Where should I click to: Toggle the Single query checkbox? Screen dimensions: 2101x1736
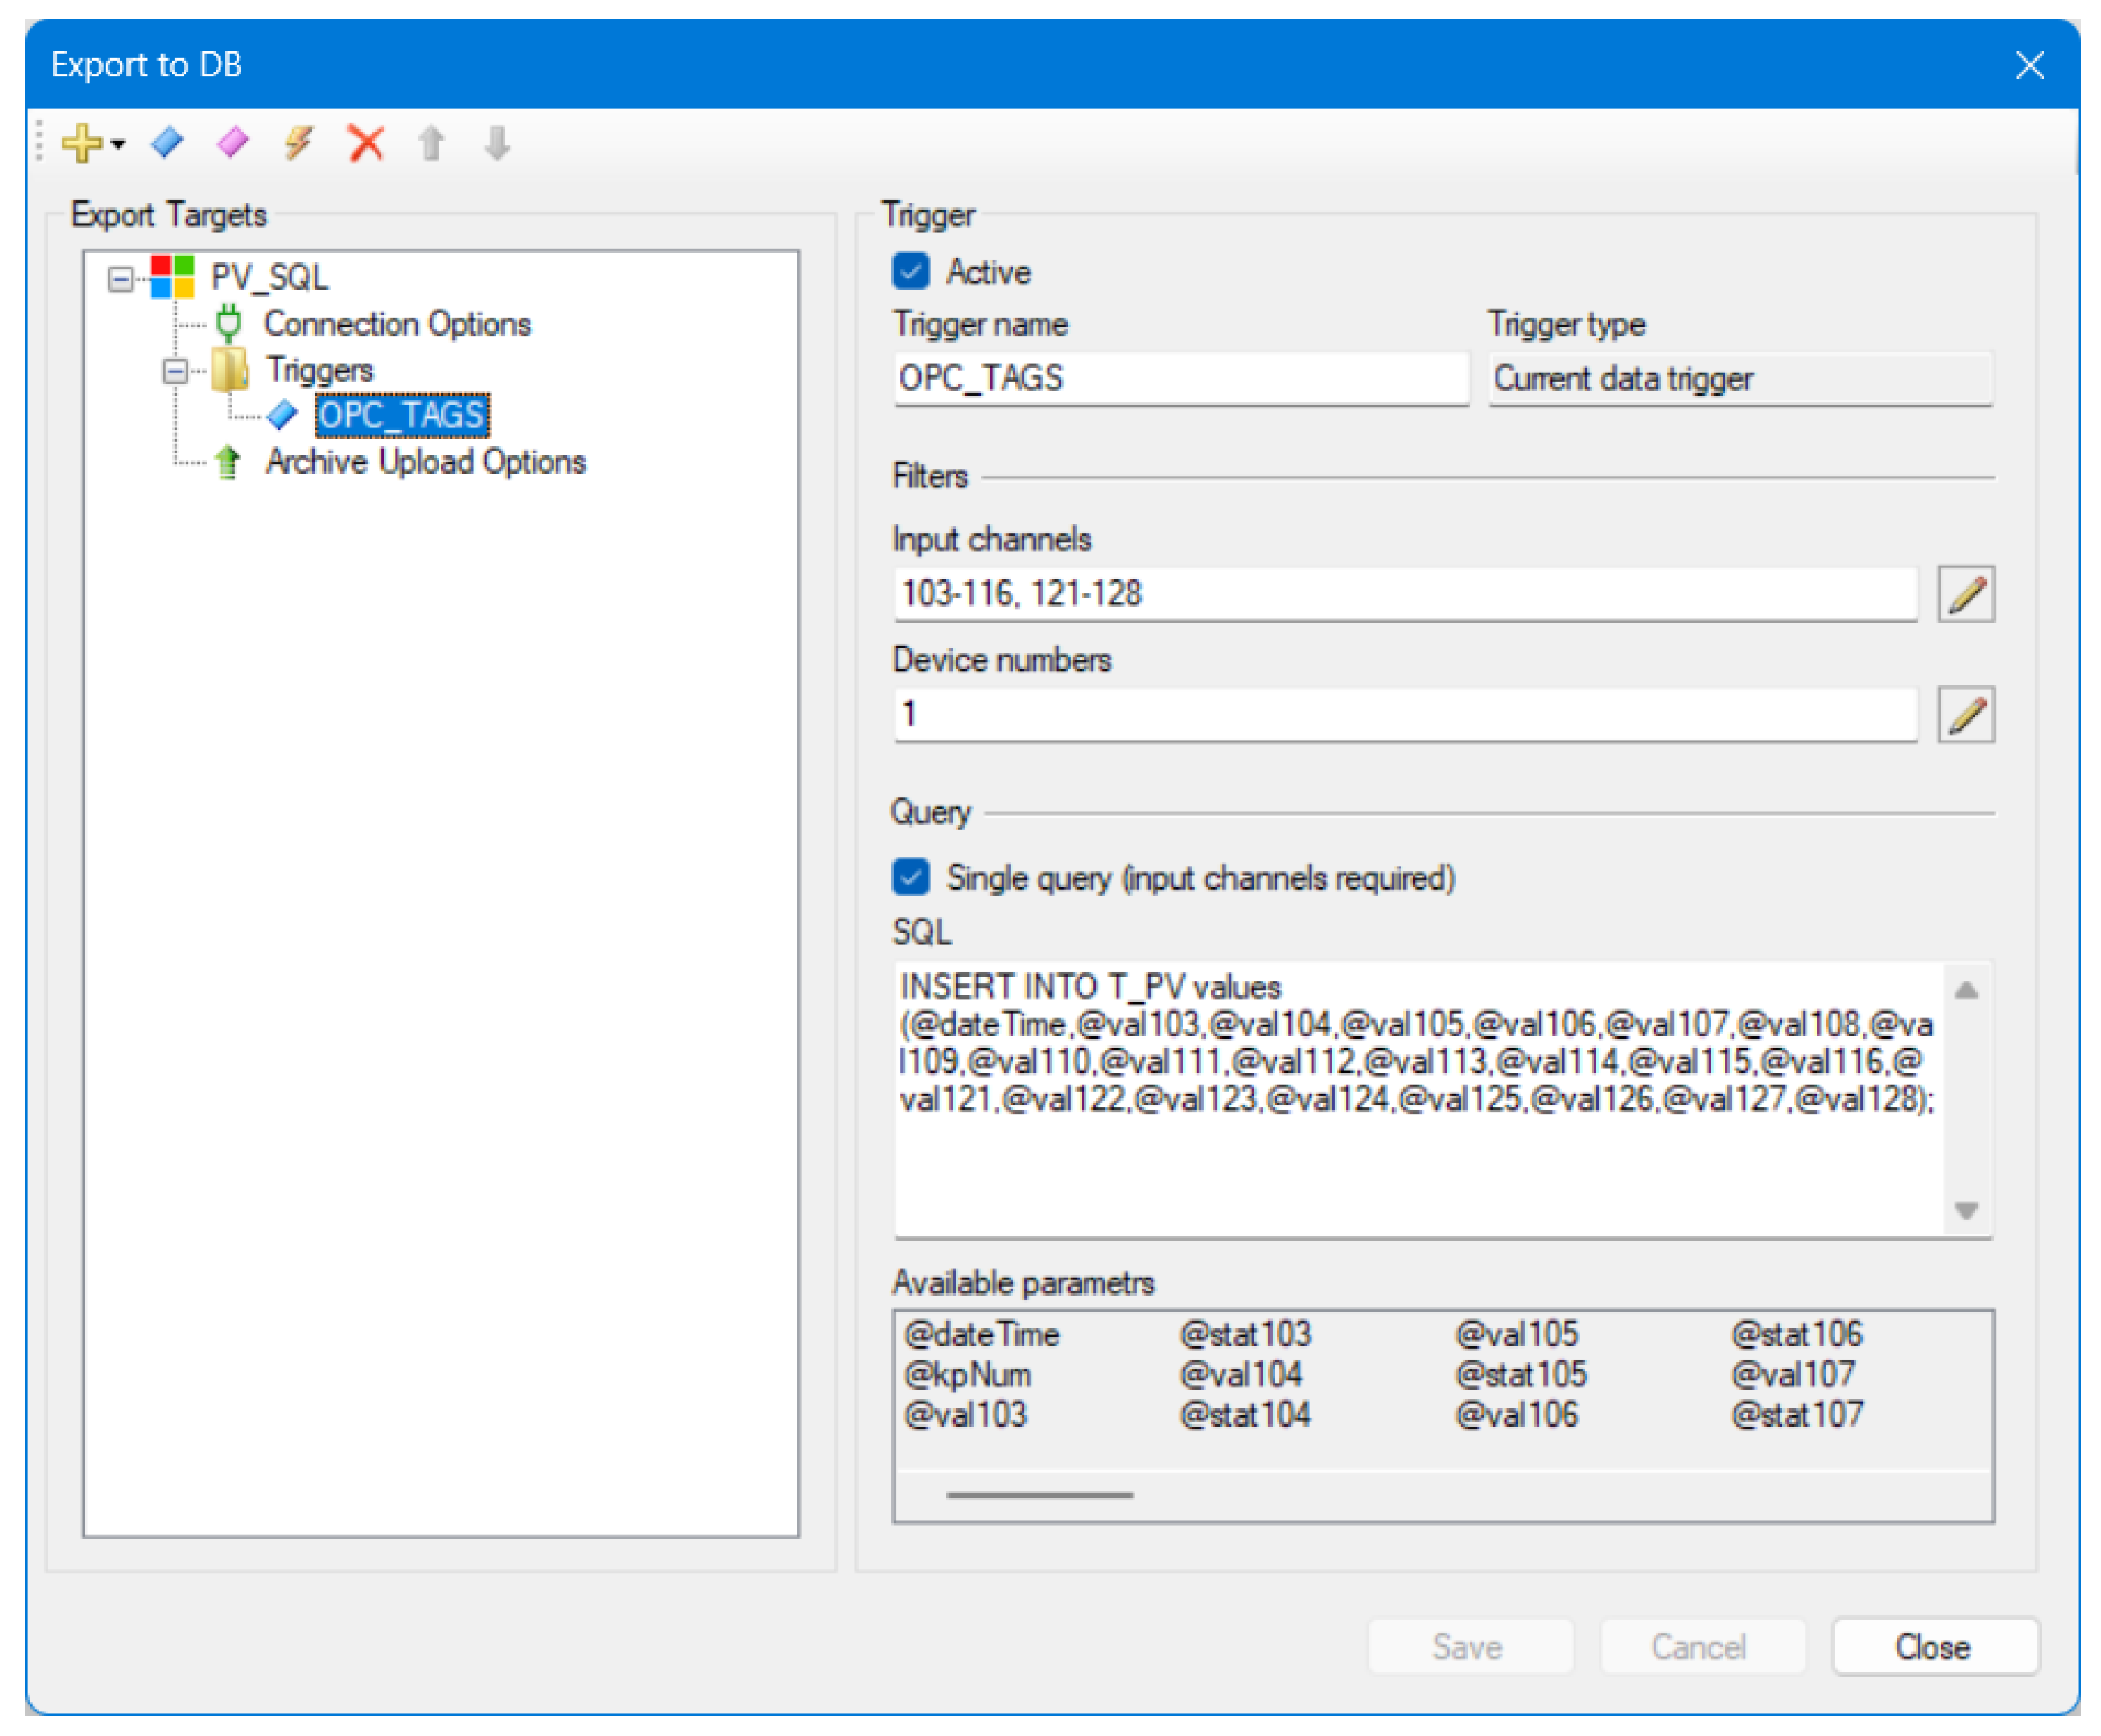point(910,877)
